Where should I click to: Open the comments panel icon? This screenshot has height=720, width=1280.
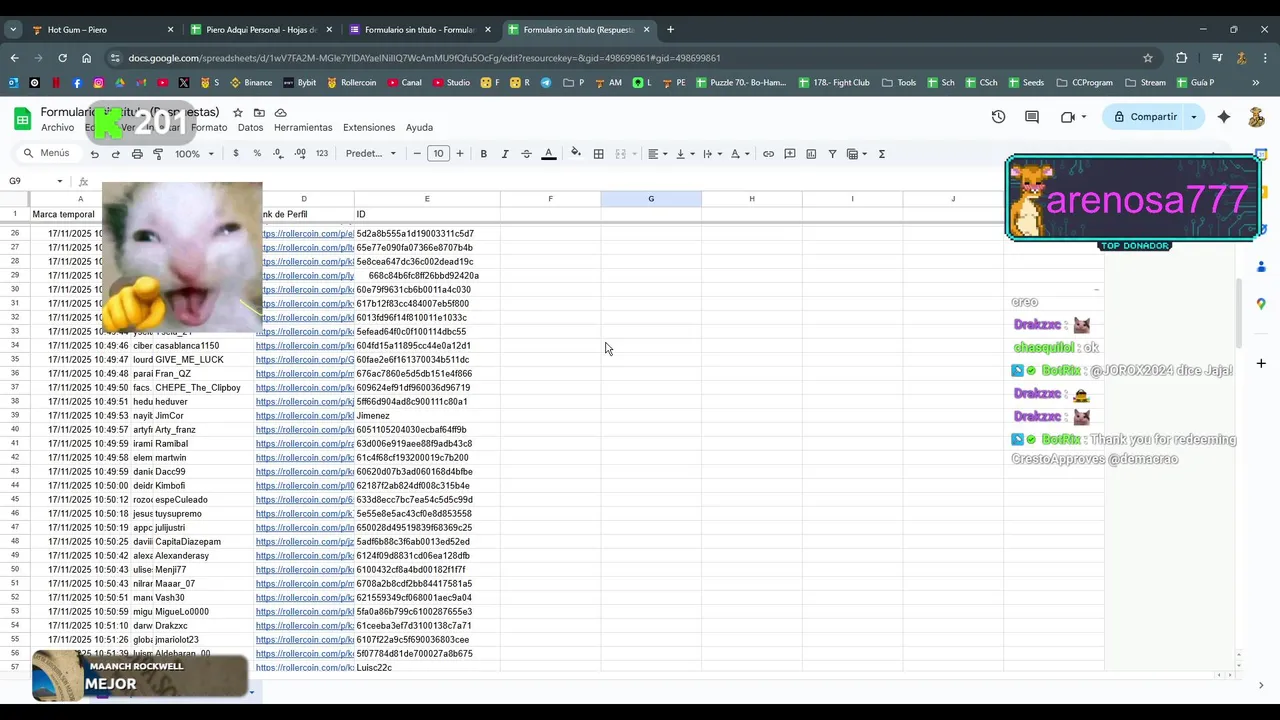1032,117
